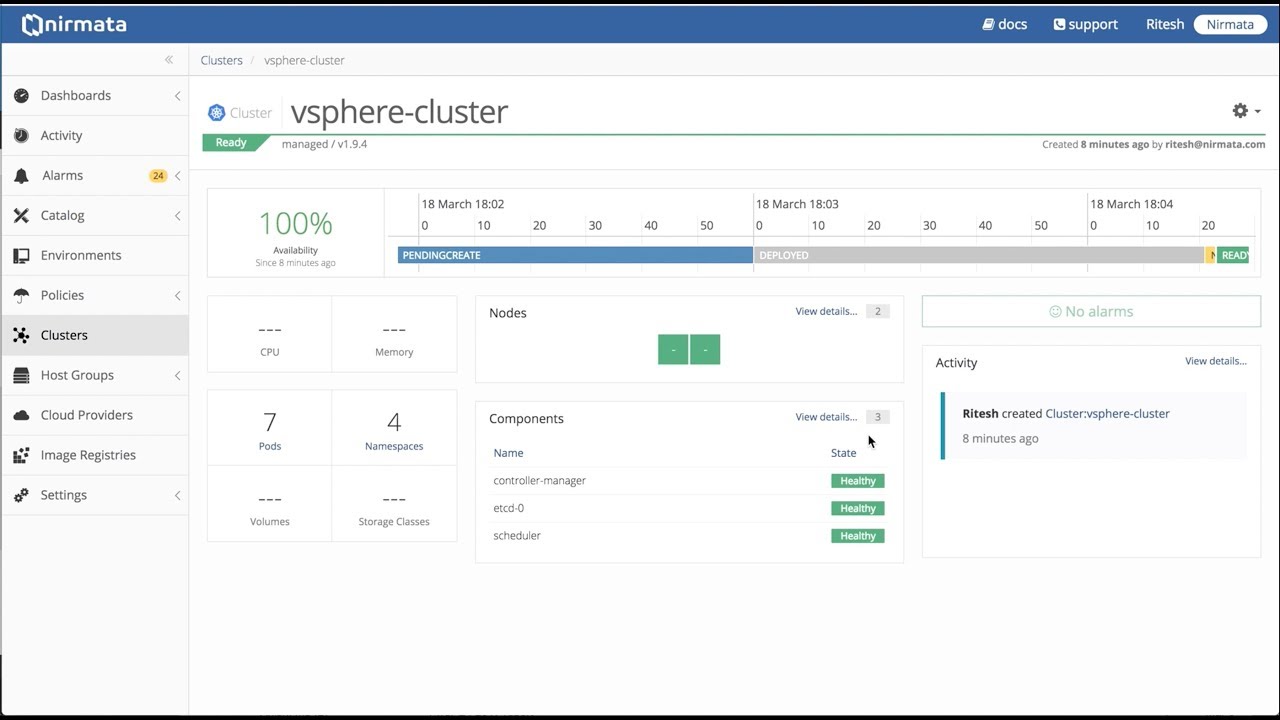Click the Image Registries icon
This screenshot has width=1280, height=720.
click(x=21, y=456)
